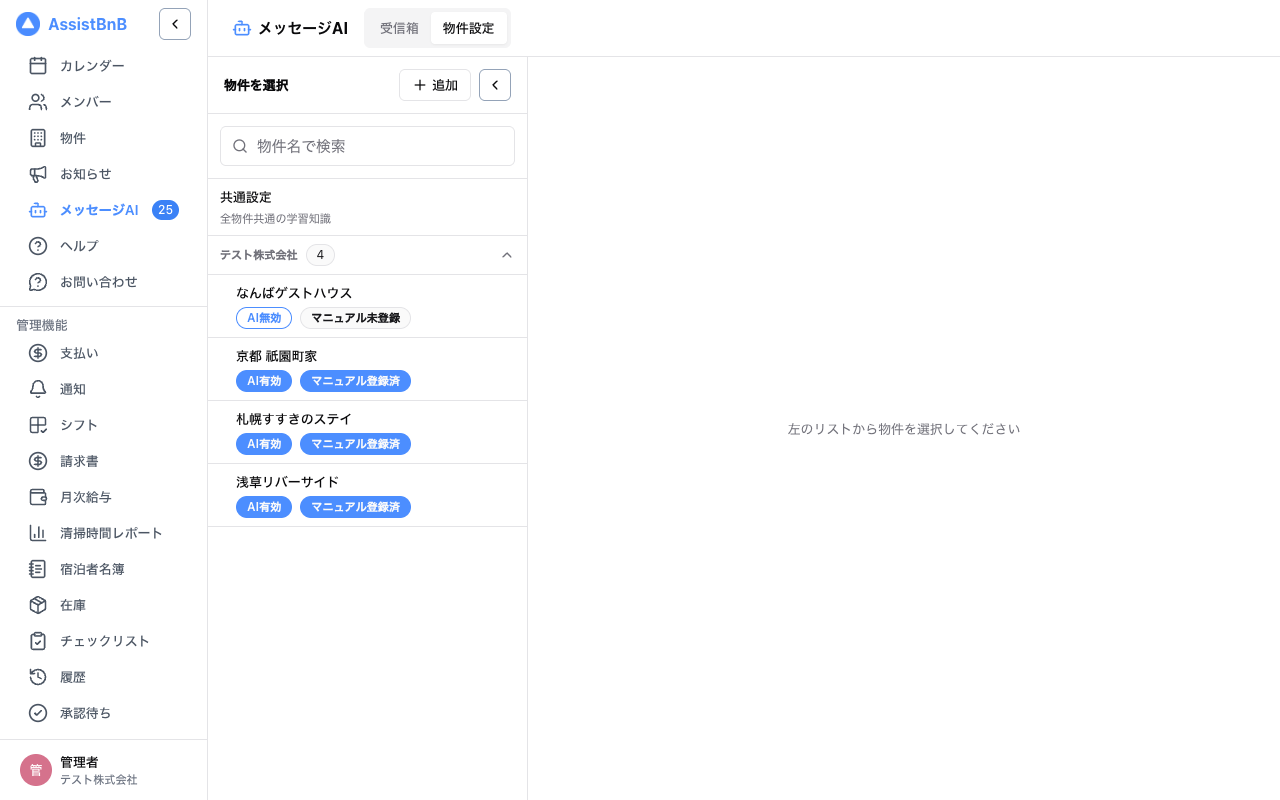
Task: Collapse the テスト株式会社 property group
Action: 507,255
